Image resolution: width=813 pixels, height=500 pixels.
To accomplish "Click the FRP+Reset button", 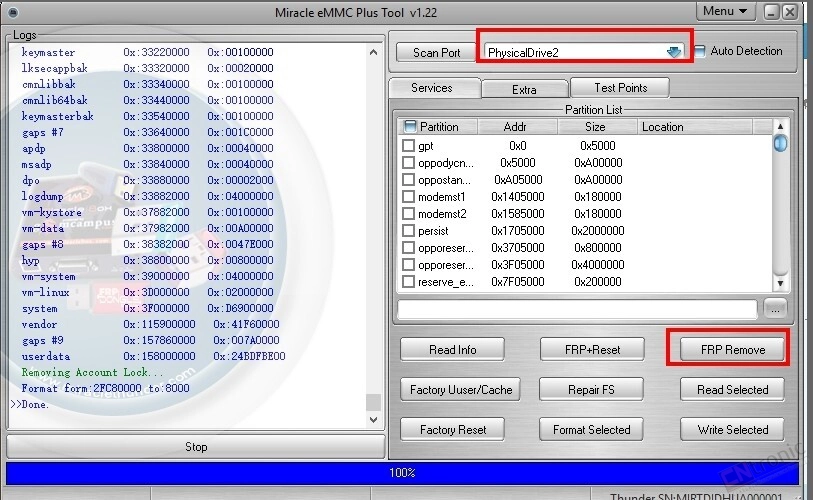I will coord(593,350).
